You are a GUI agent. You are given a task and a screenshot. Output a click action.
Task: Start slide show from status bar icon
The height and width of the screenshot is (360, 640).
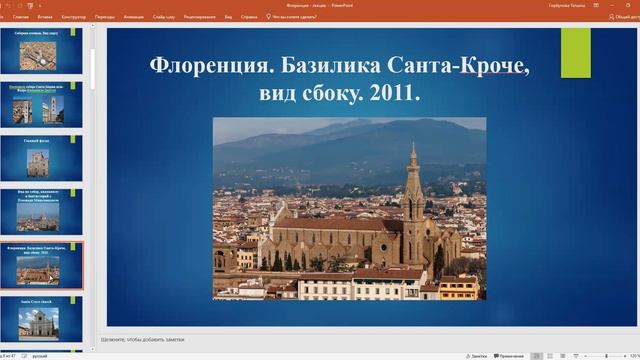click(x=576, y=356)
